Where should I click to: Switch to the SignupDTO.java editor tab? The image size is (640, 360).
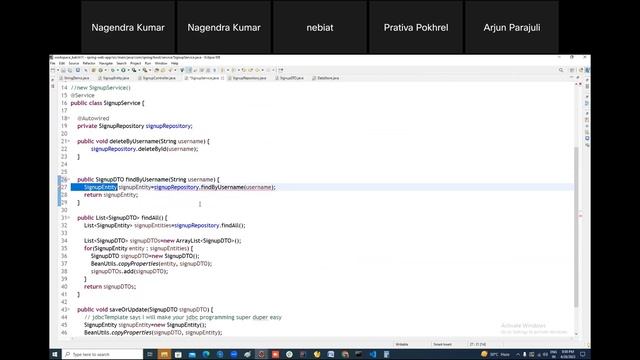pyautogui.click(x=289, y=78)
